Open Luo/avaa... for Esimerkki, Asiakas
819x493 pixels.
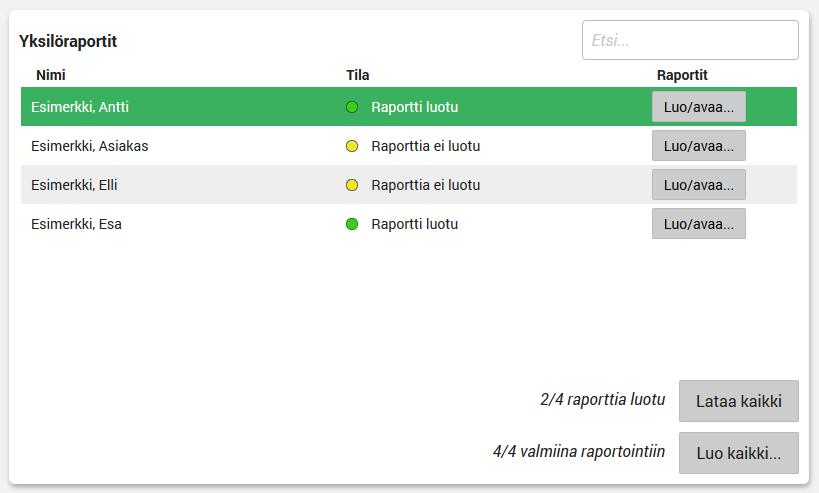click(698, 146)
